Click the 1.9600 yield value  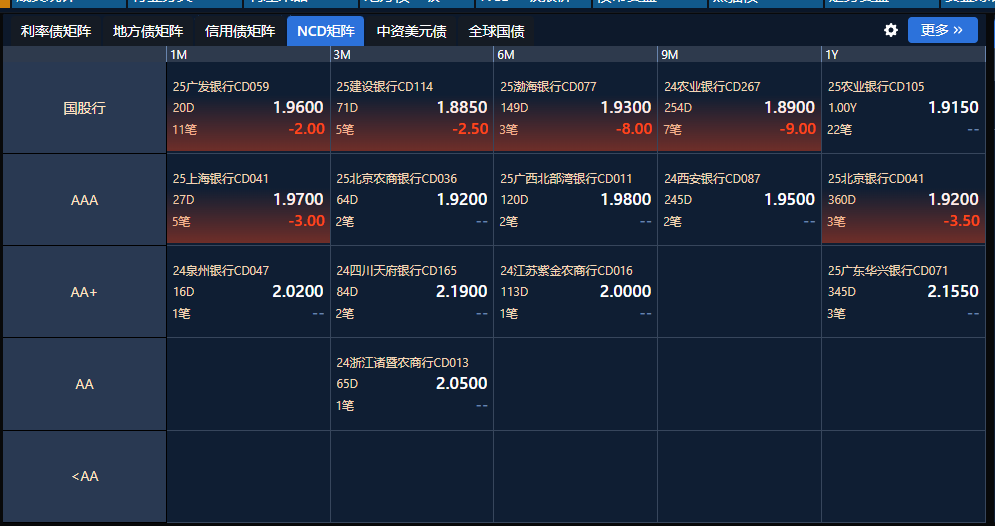coord(298,107)
